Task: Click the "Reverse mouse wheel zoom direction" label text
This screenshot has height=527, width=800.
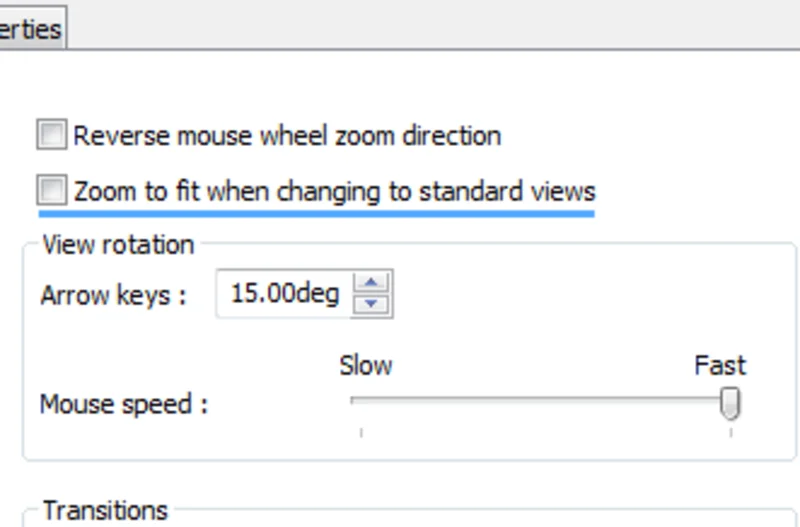Action: click(287, 135)
